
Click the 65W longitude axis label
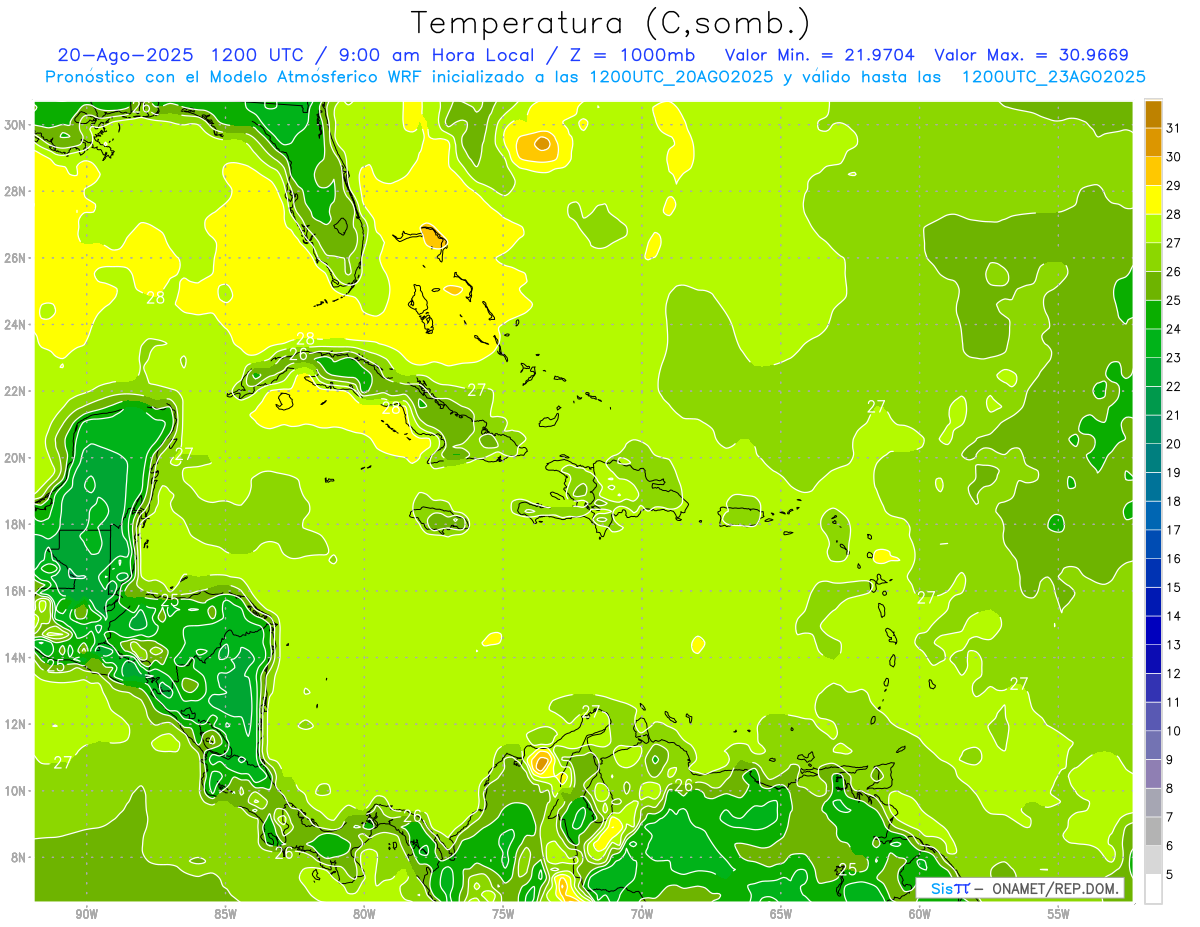click(x=781, y=913)
